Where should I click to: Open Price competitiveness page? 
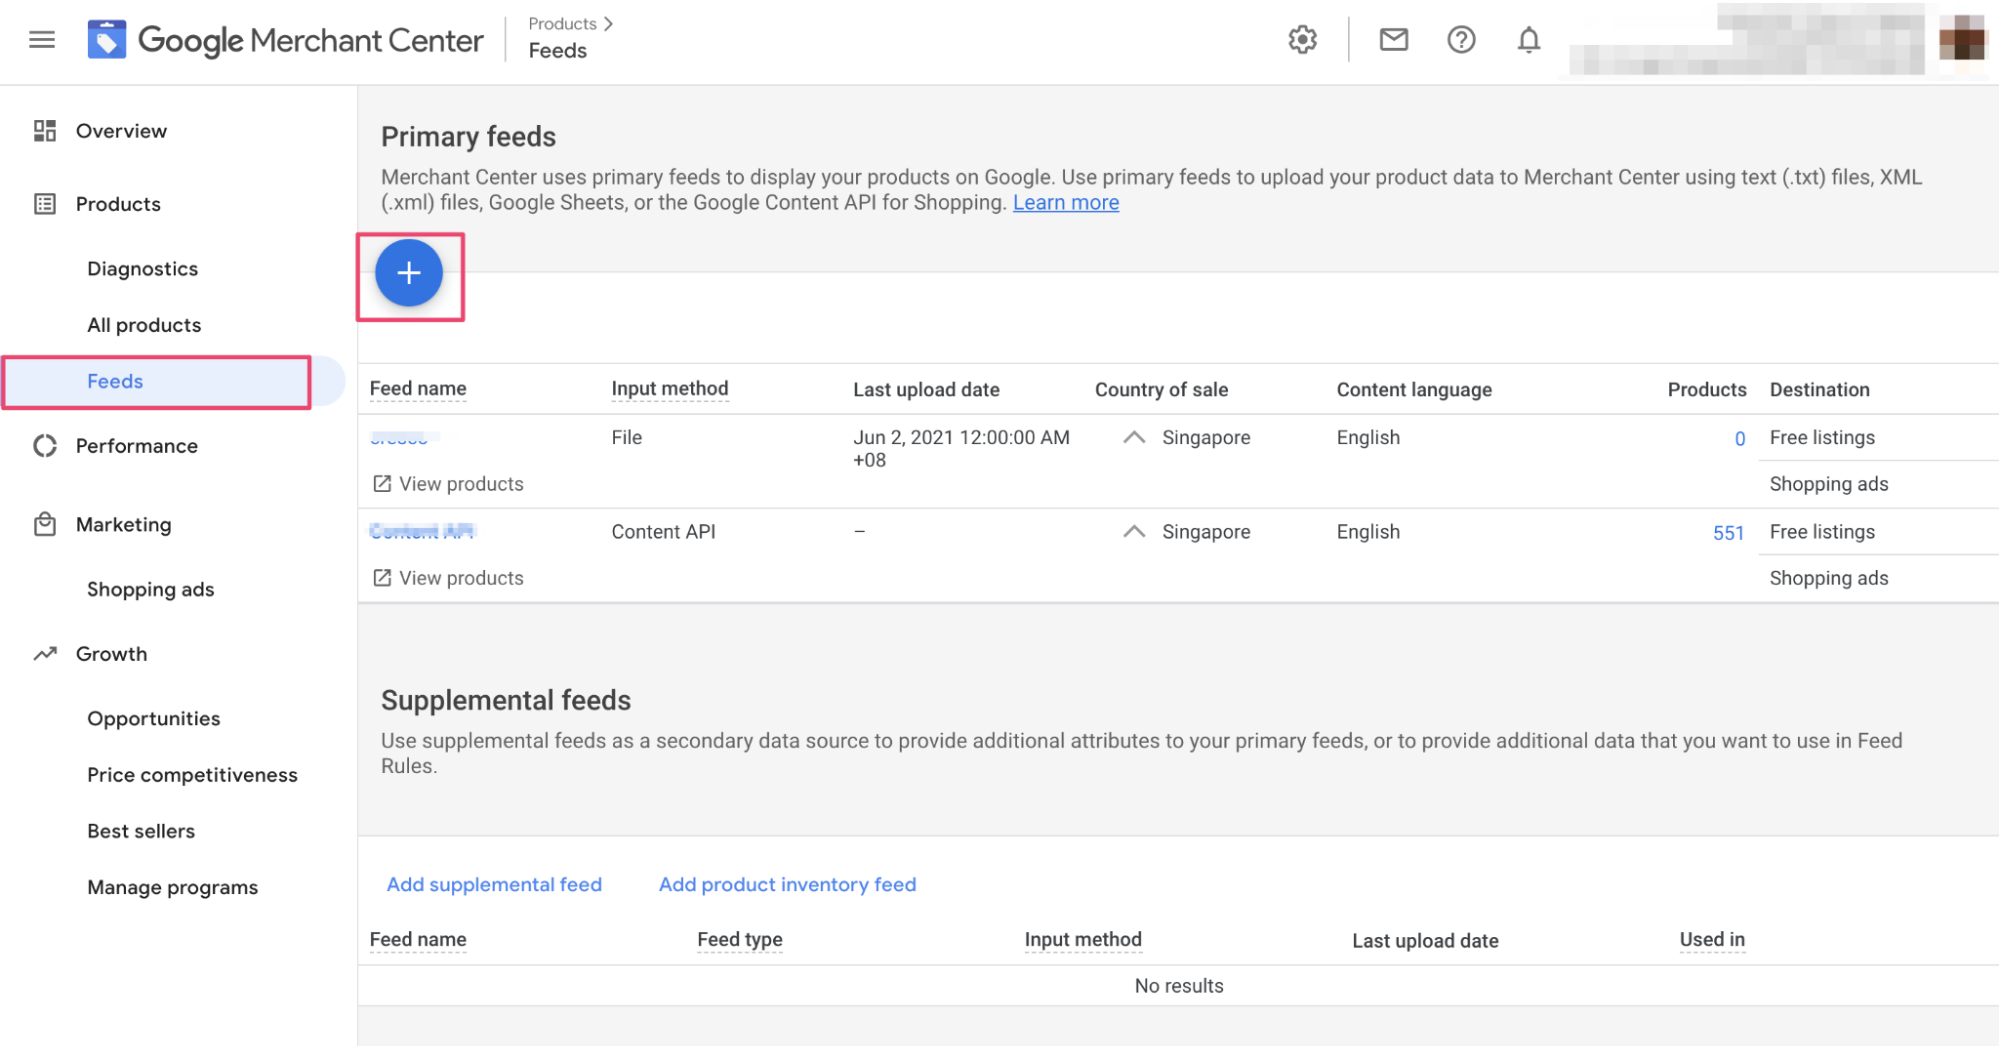(x=192, y=775)
